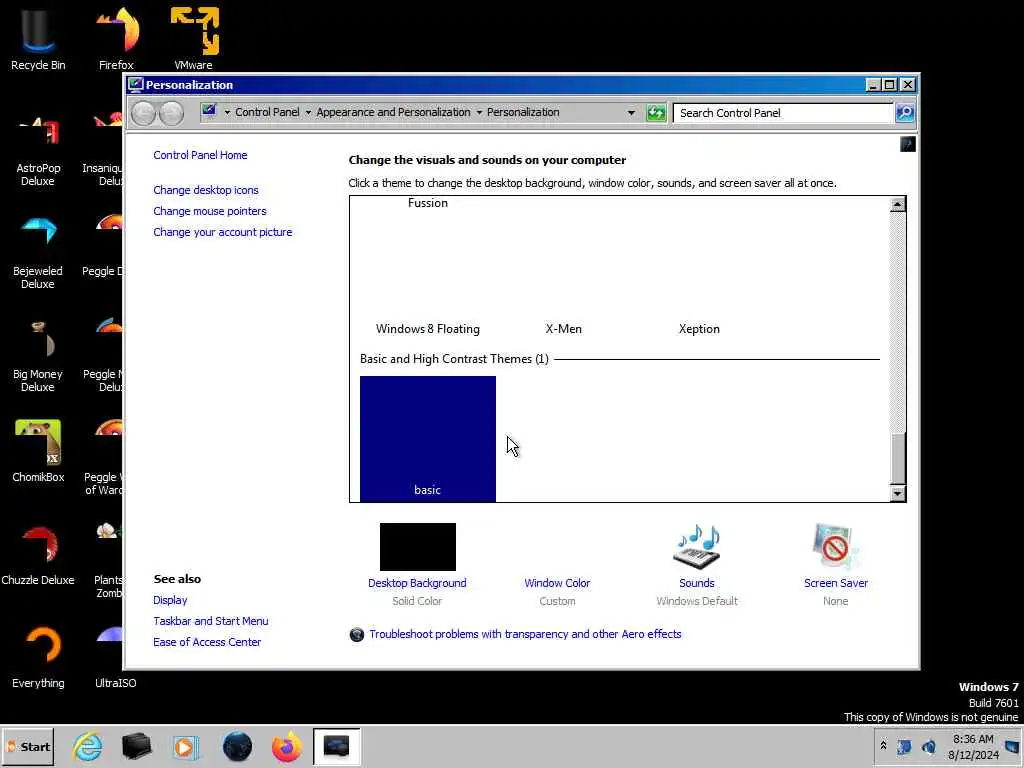Open the Recycle Bin desktop icon
The image size is (1024, 768).
pyautogui.click(x=38, y=39)
